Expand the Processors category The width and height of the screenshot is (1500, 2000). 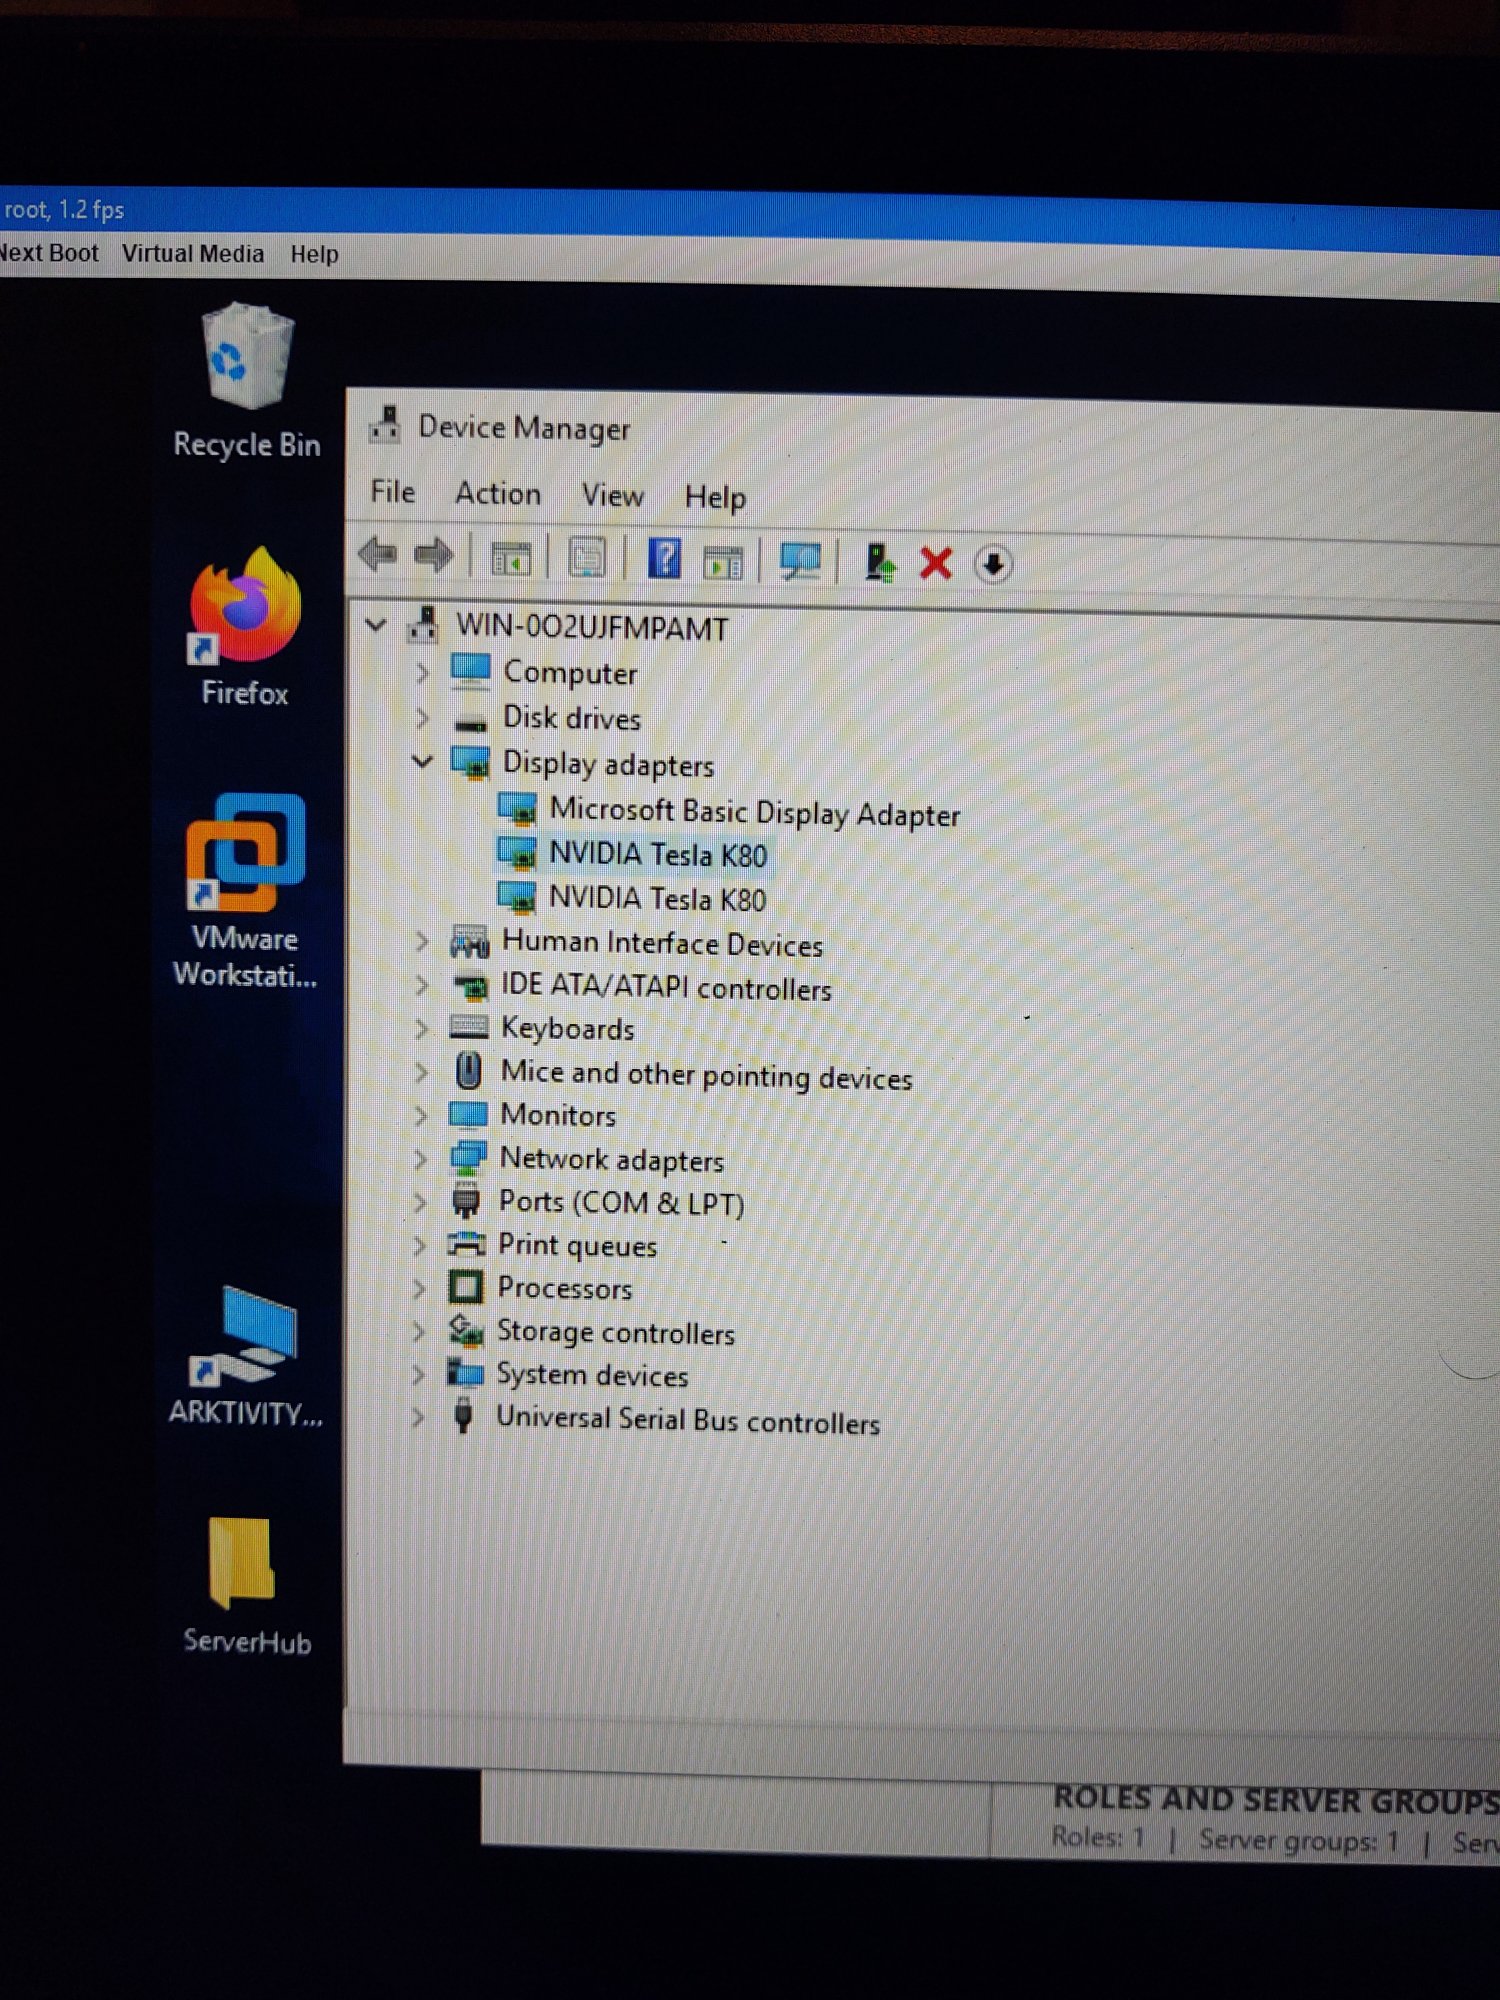(419, 1287)
